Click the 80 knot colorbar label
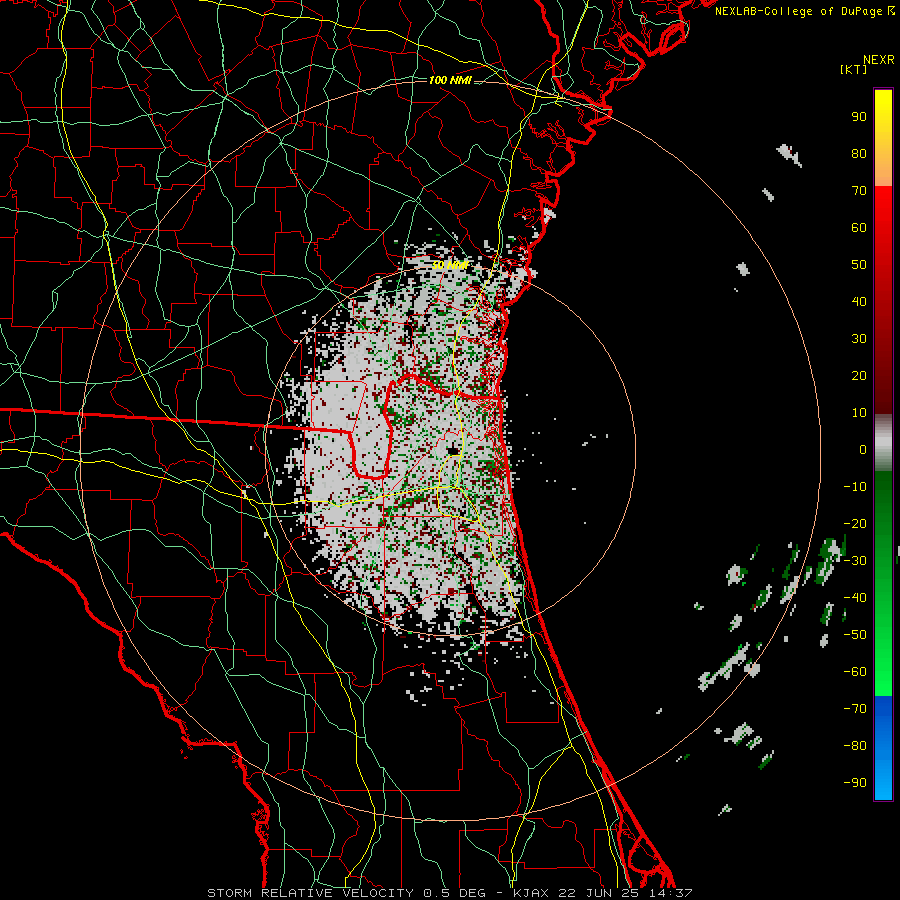900x900 pixels. (x=859, y=154)
